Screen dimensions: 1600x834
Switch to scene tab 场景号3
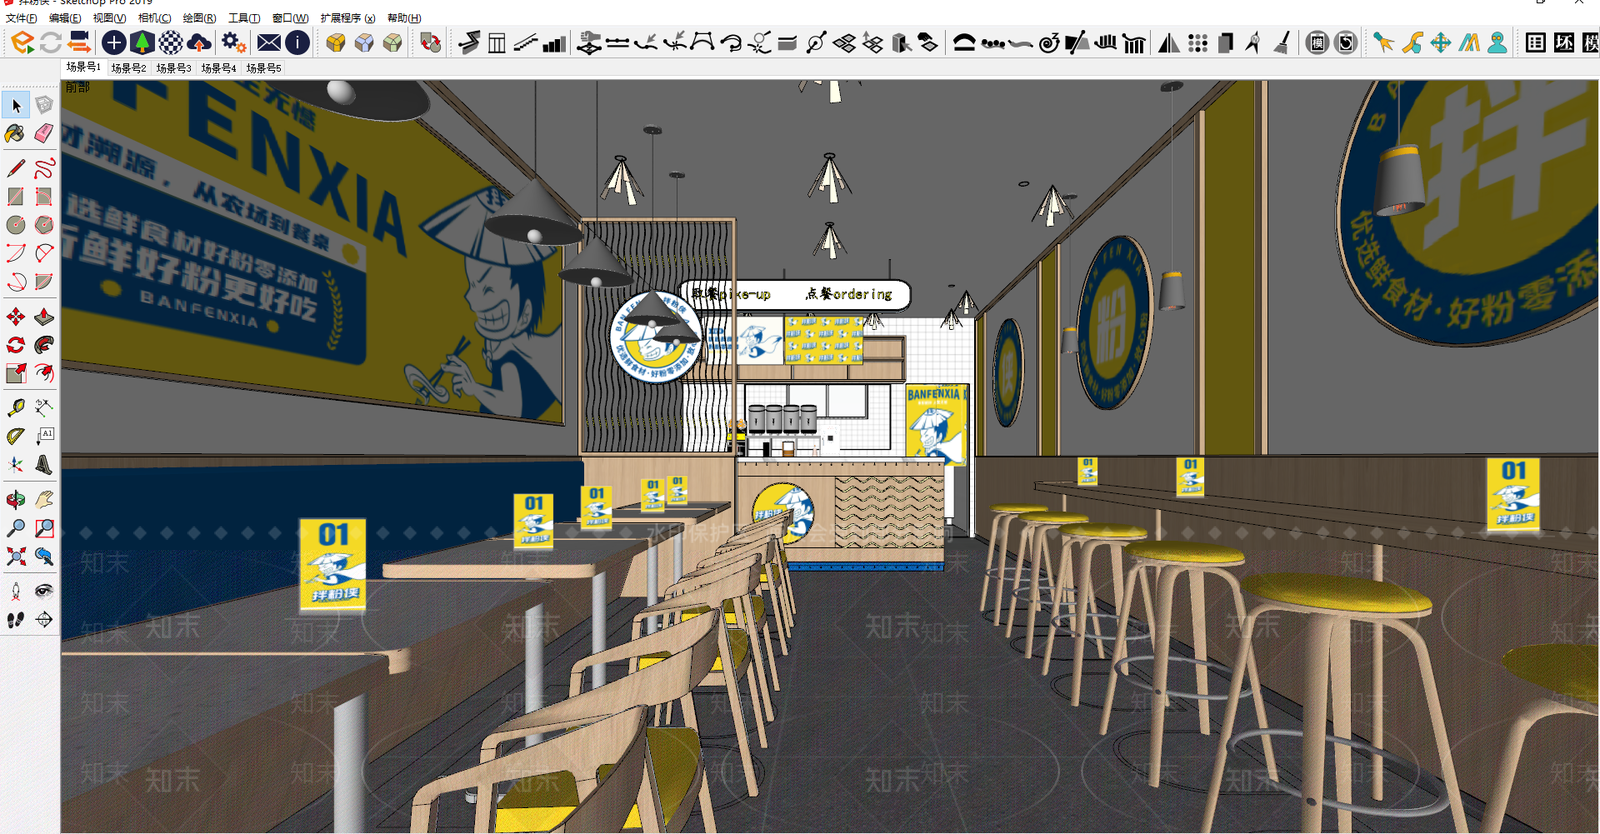click(174, 68)
